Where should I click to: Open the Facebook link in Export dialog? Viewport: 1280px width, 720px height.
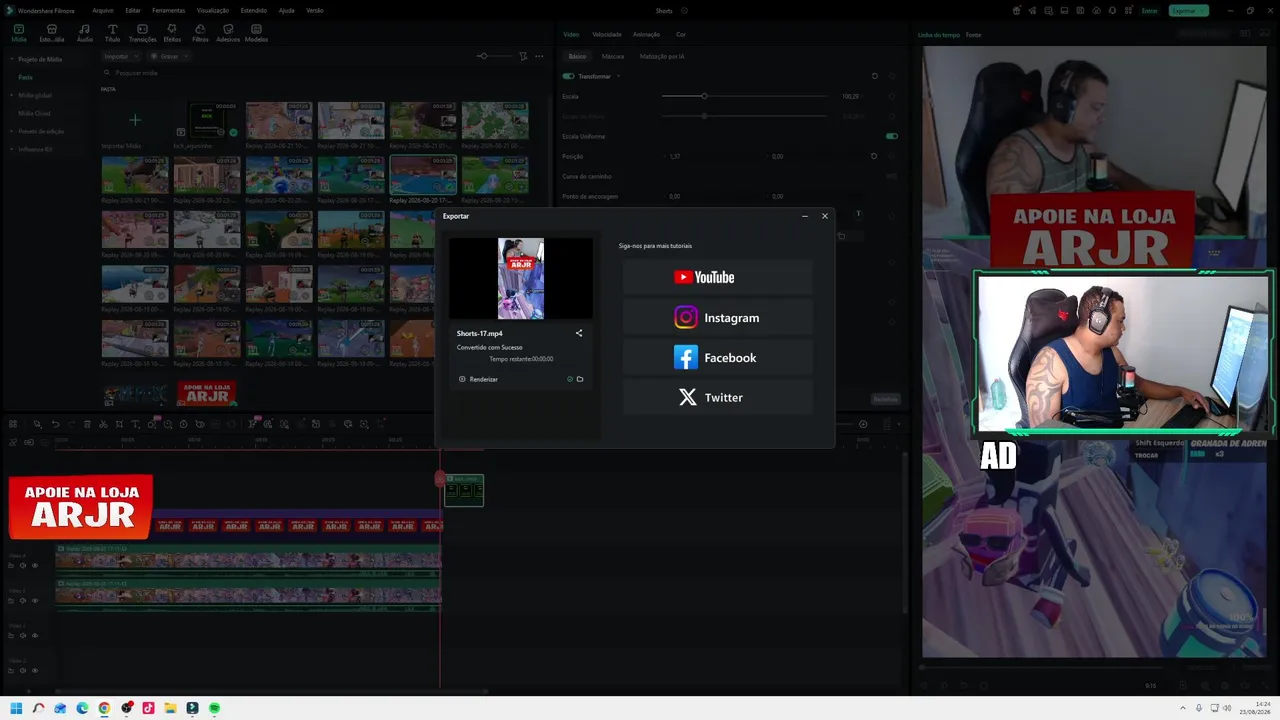click(x=717, y=358)
